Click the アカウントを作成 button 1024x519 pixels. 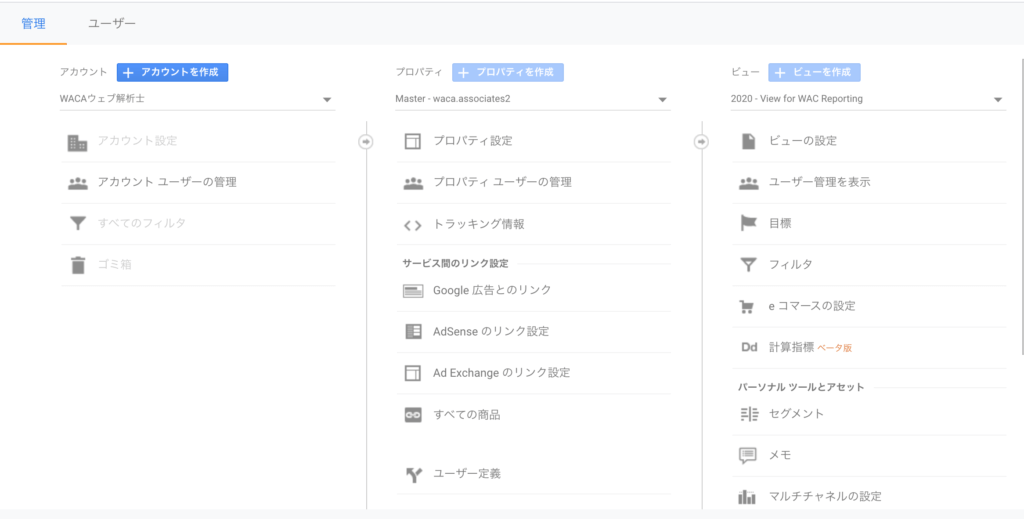point(172,72)
